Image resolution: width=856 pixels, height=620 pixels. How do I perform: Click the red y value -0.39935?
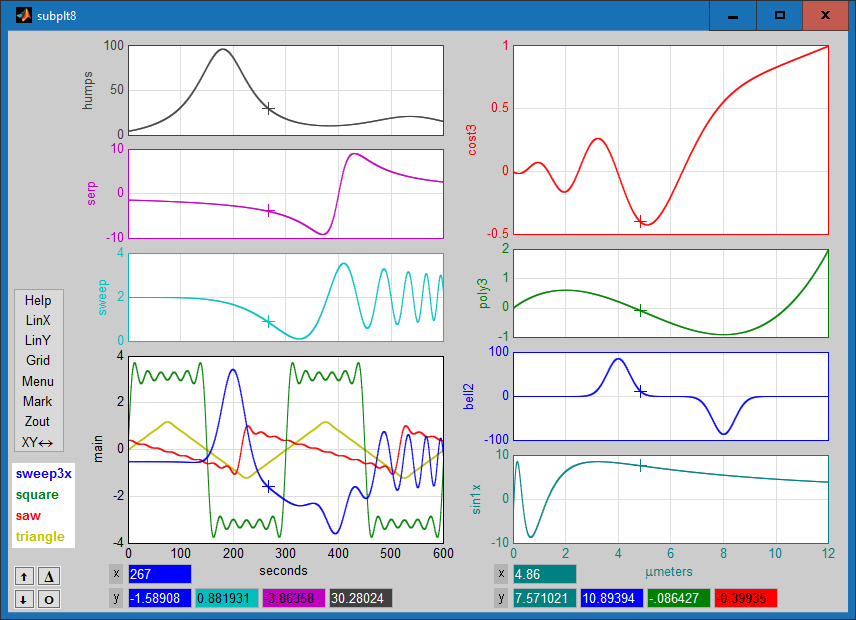pyautogui.click(x=746, y=598)
